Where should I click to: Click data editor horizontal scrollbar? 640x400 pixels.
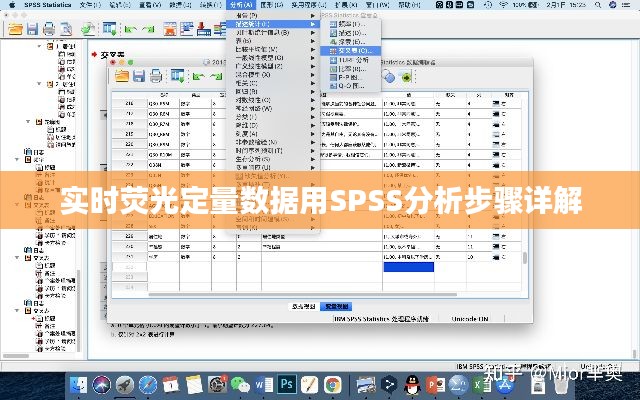302,294
